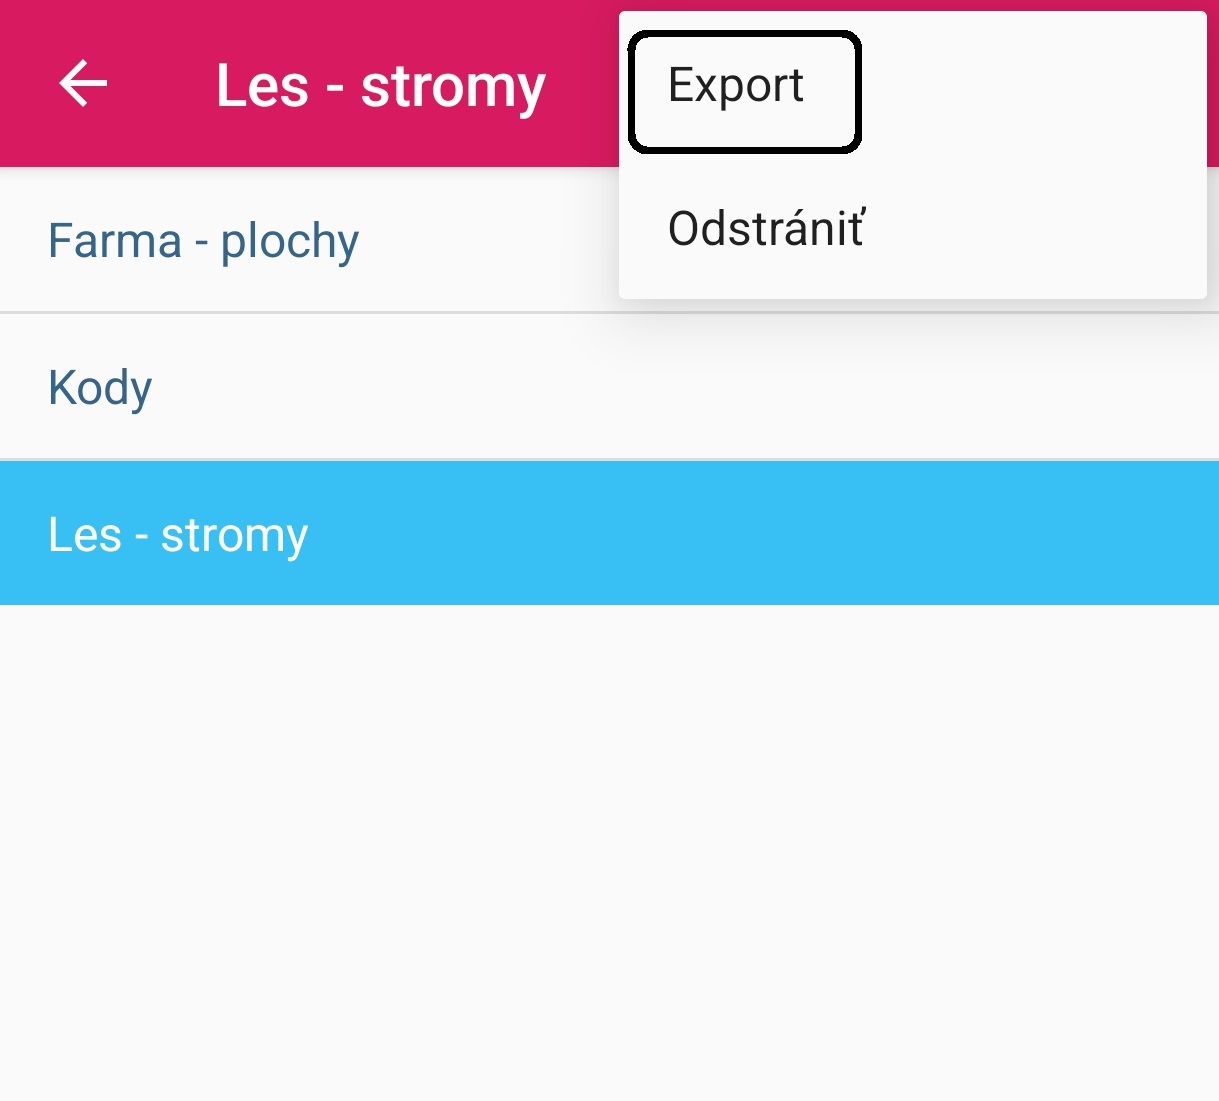Choose the middle list row labeled Kody
Screen dimensions: 1219x1101
point(609,387)
